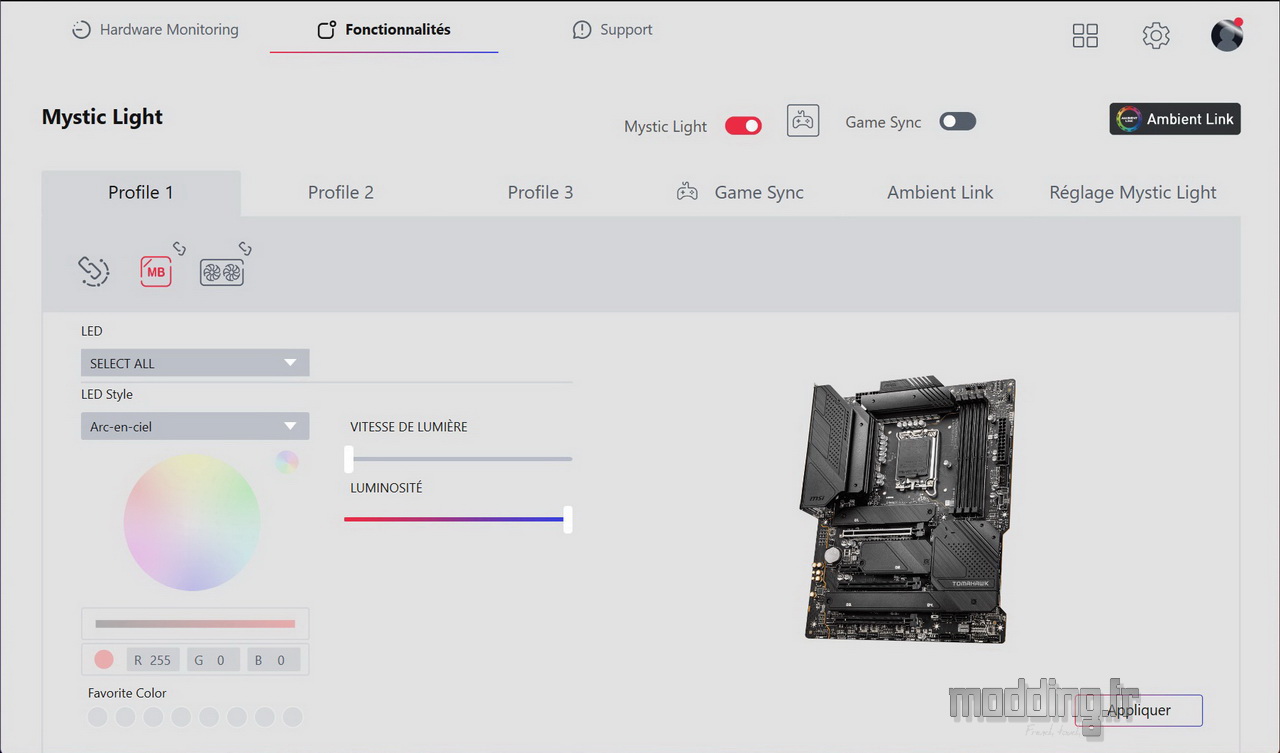The height and width of the screenshot is (753, 1280).
Task: Select the first Favorite Color slot
Action: [97, 717]
